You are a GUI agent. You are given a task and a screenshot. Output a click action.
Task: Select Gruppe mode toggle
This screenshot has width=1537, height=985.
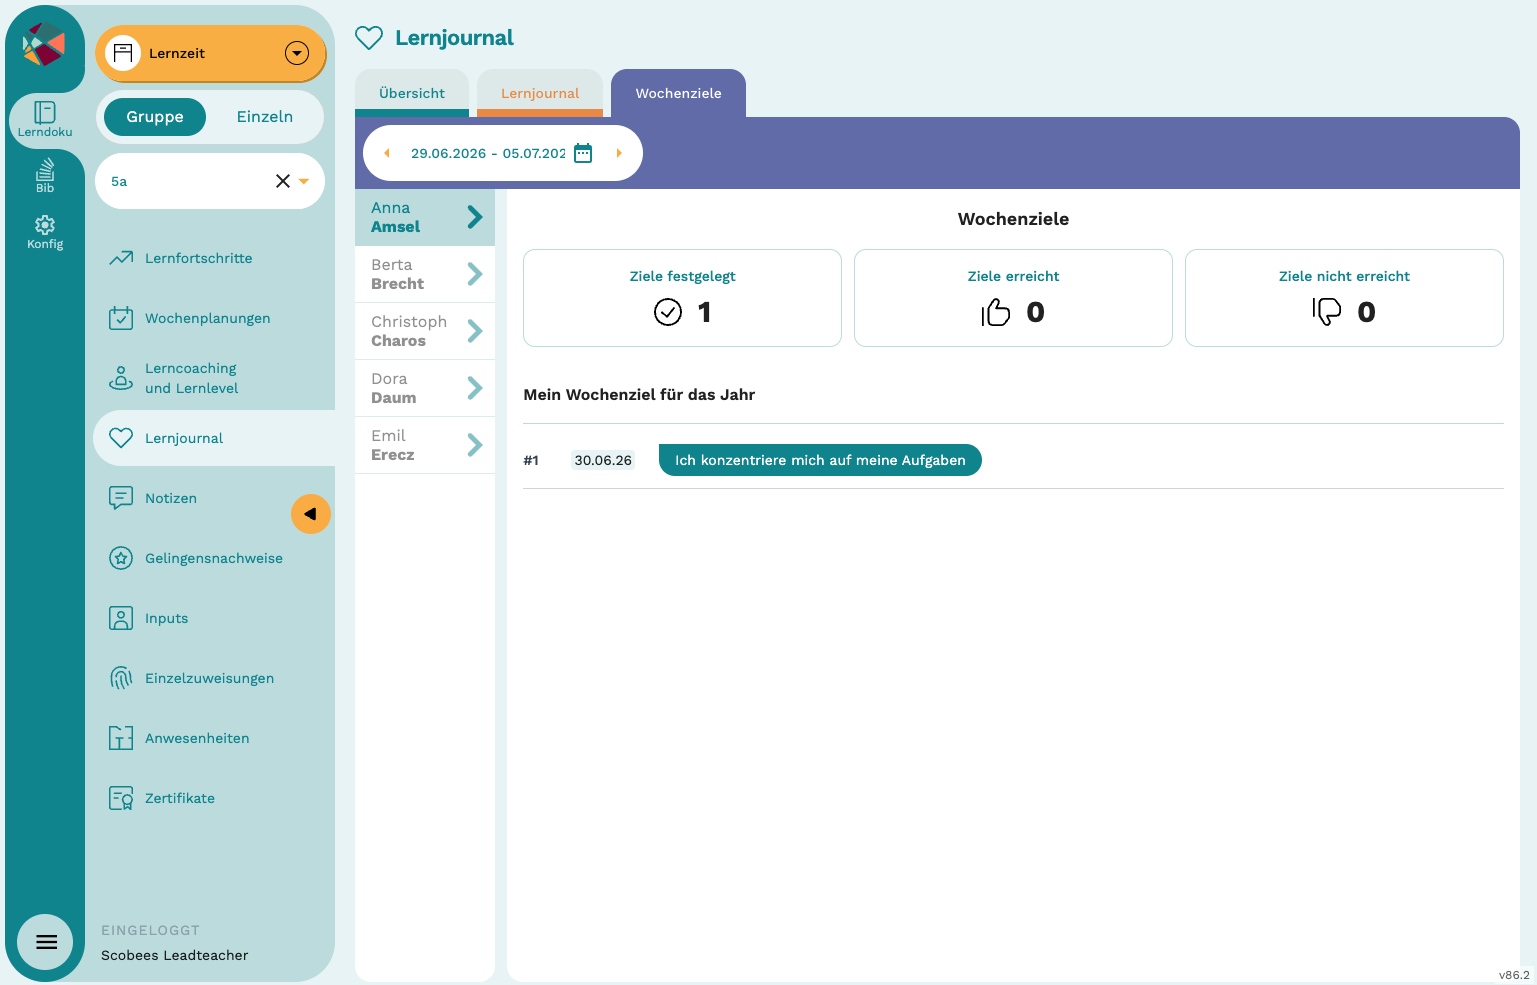[155, 117]
